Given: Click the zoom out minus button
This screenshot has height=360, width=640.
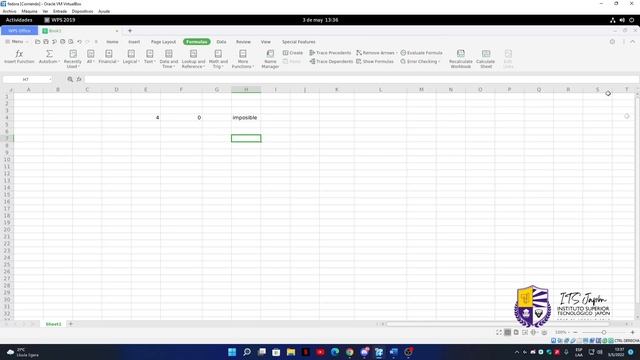Looking at the screenshot, I should (x=575, y=332).
